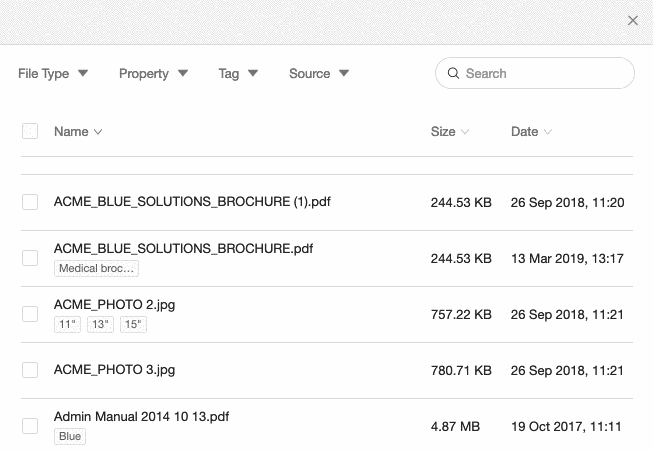
Task: Sort files by Size column
Action: 450,132
